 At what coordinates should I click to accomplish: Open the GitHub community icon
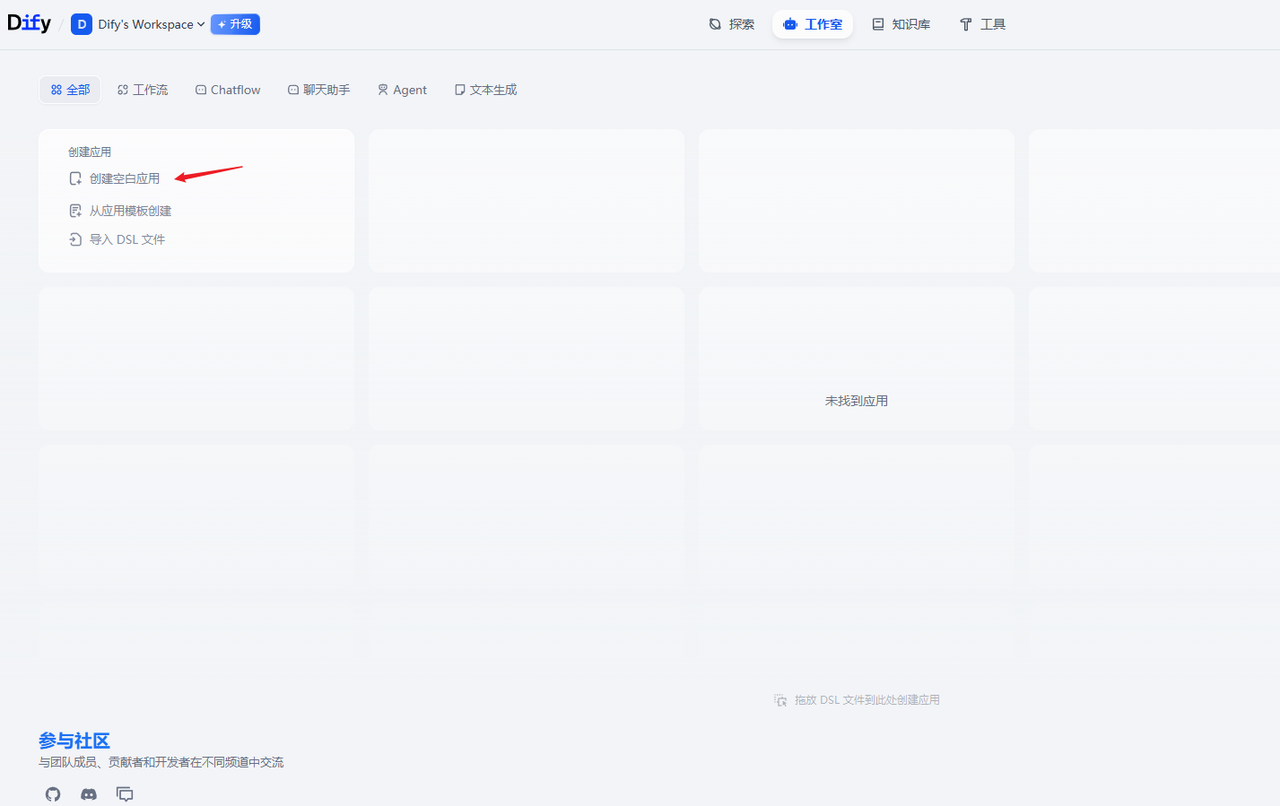click(x=53, y=794)
